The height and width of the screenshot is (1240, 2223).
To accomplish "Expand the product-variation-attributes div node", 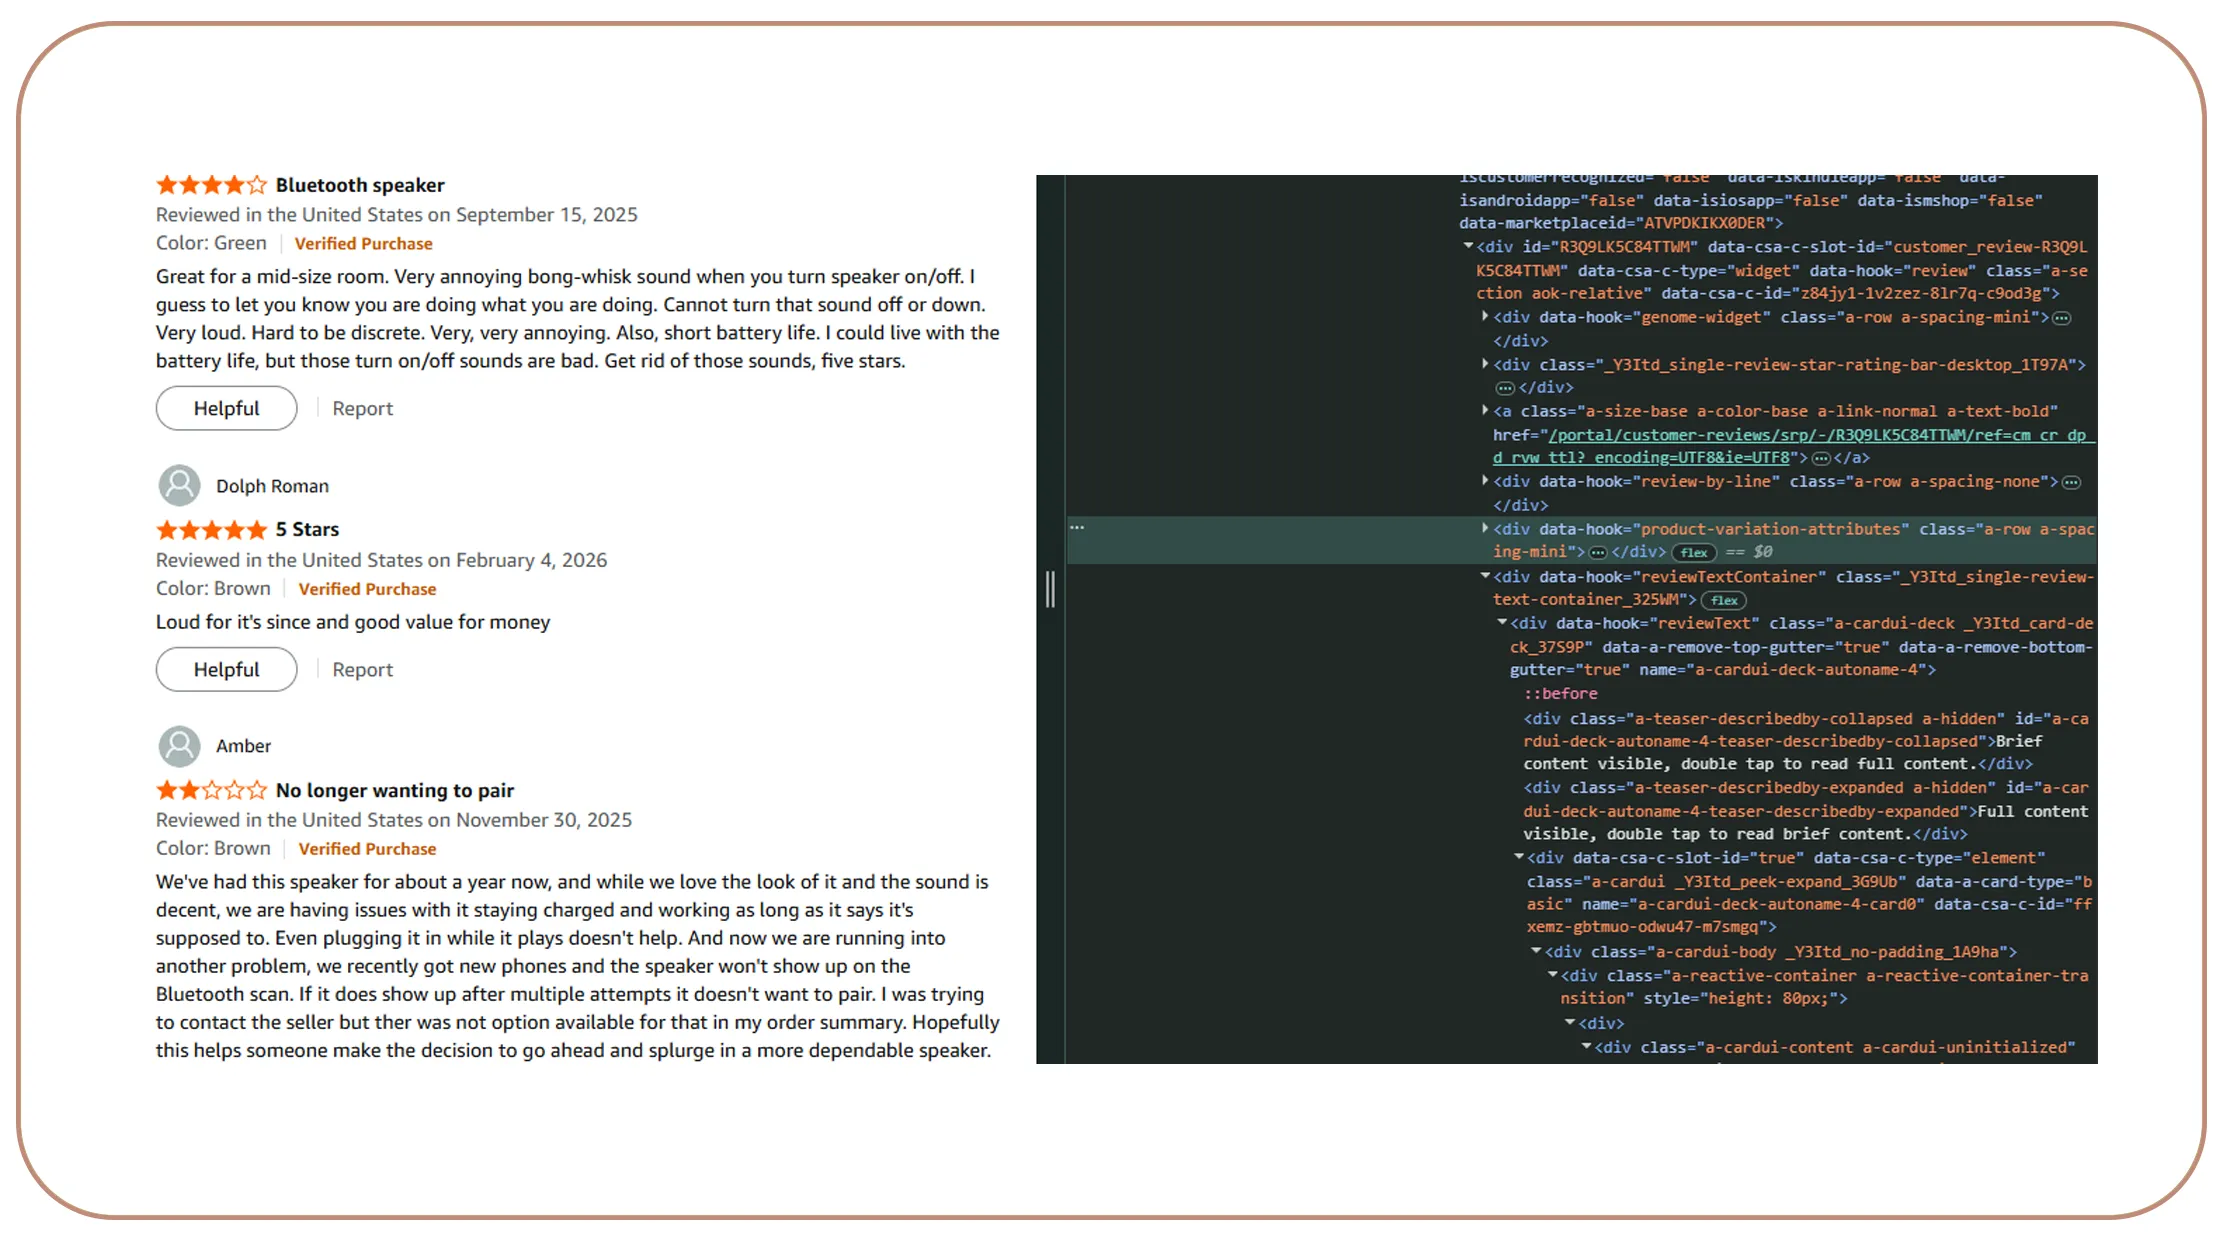I will pos(1485,528).
